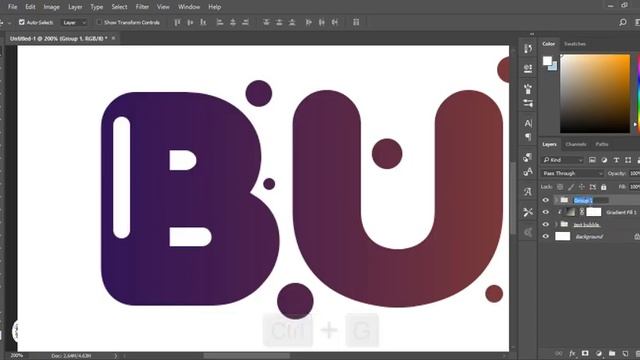Open the Adjustments sliders panel icon

point(528,103)
